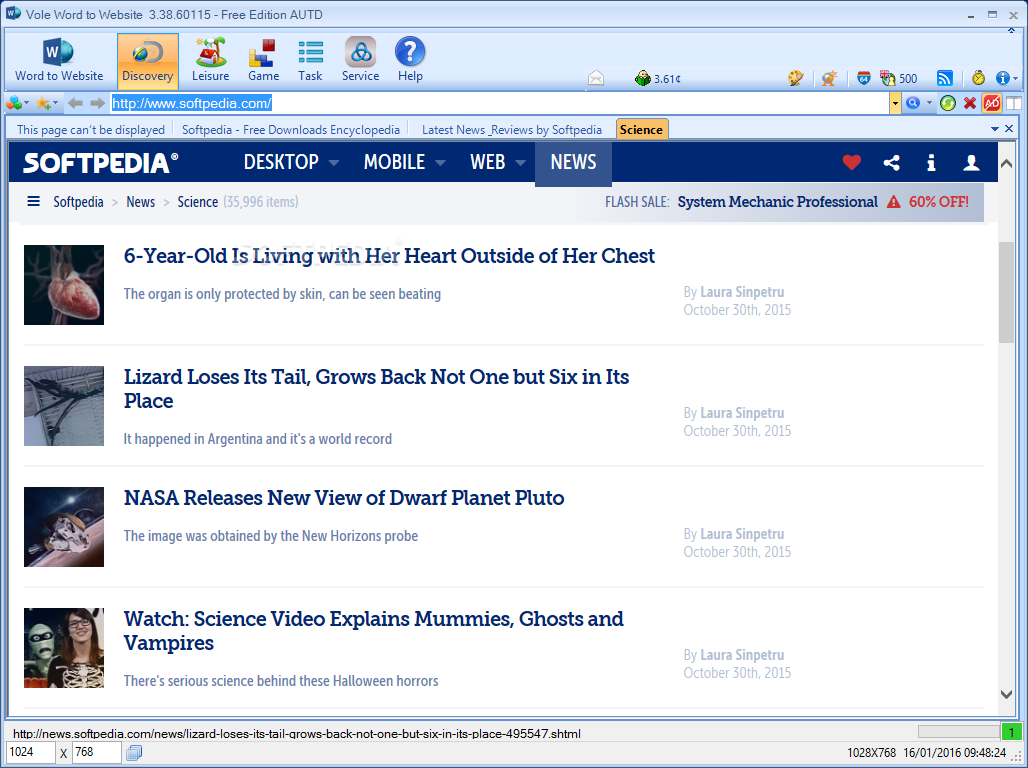Viewport: 1028px width, 768px height.
Task: Click the colored cubes icon
Action: pyautogui.click(x=14, y=103)
